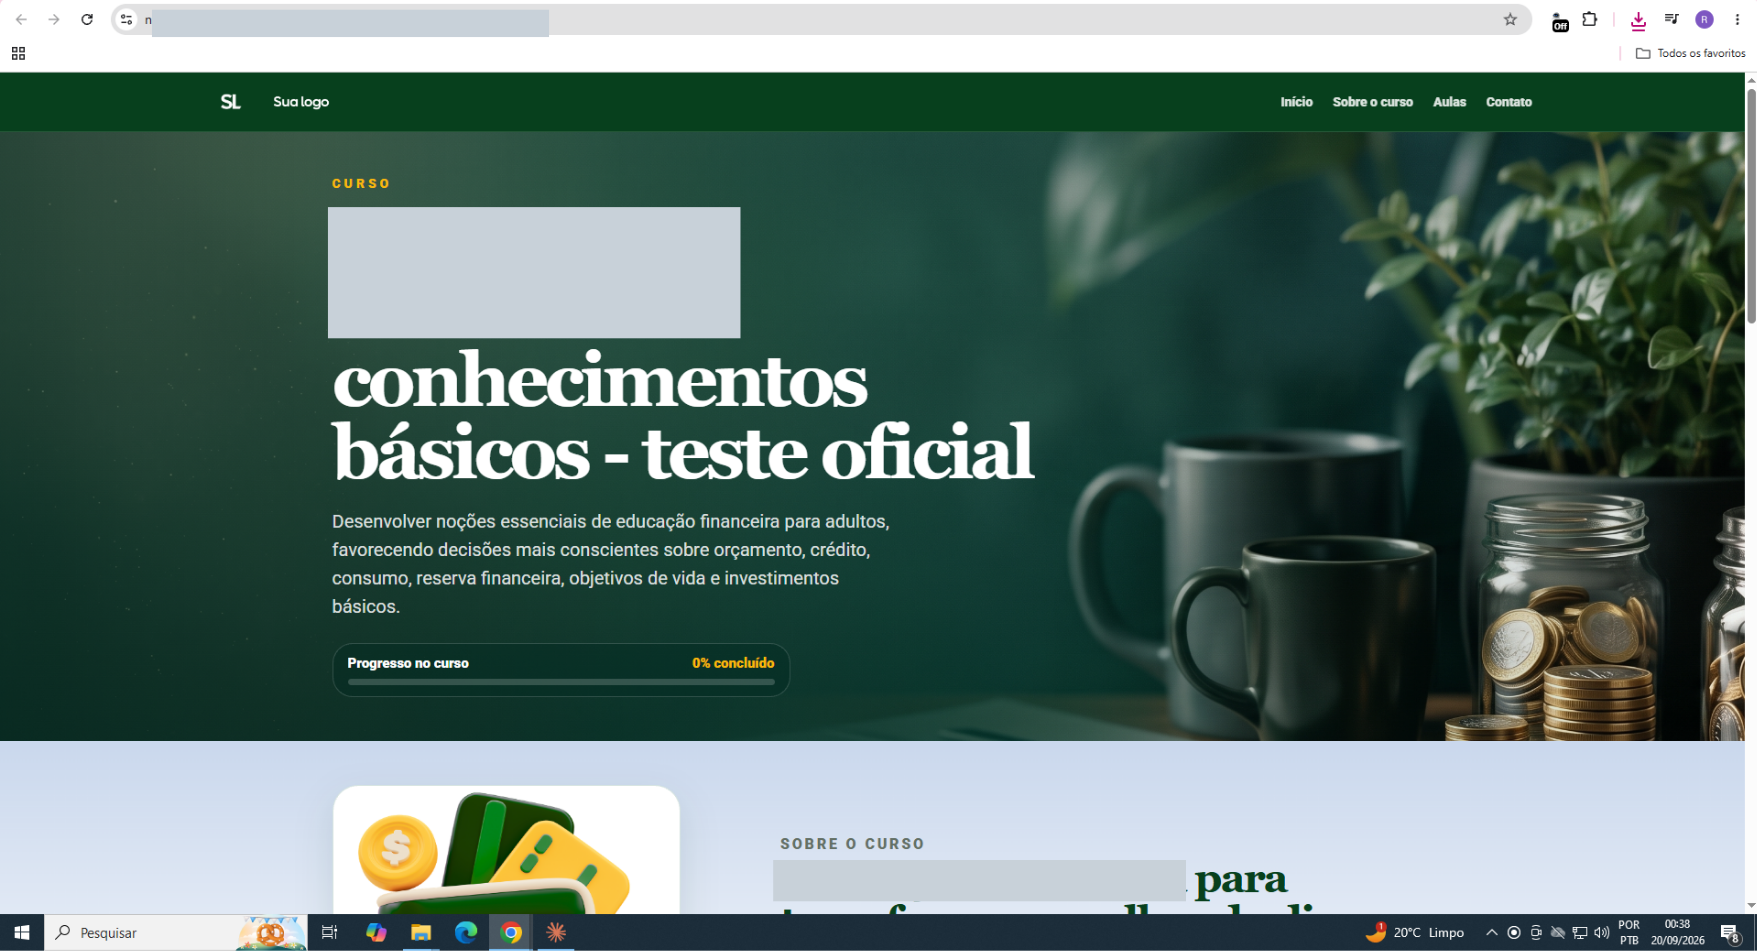1758x951 pixels.
Task: Open the Copilot taskbar icon
Action: click(x=376, y=933)
